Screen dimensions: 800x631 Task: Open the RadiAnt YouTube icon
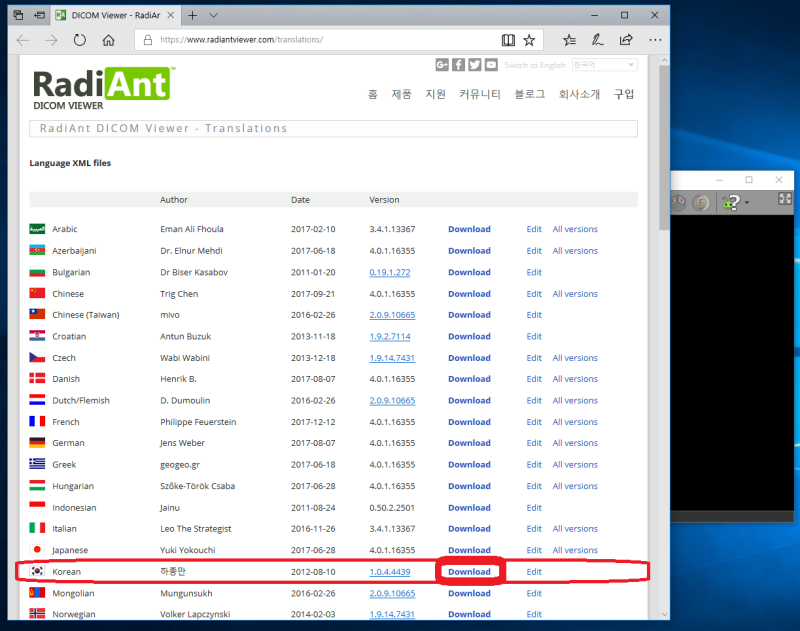(491, 65)
